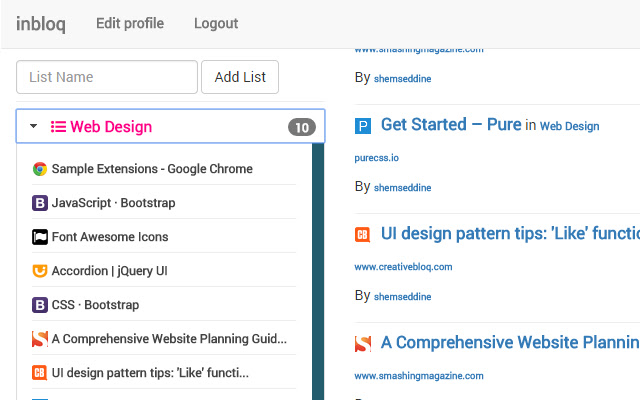Click the jQuery UI icon beside Accordion
This screenshot has width=640, height=400.
[x=40, y=271]
